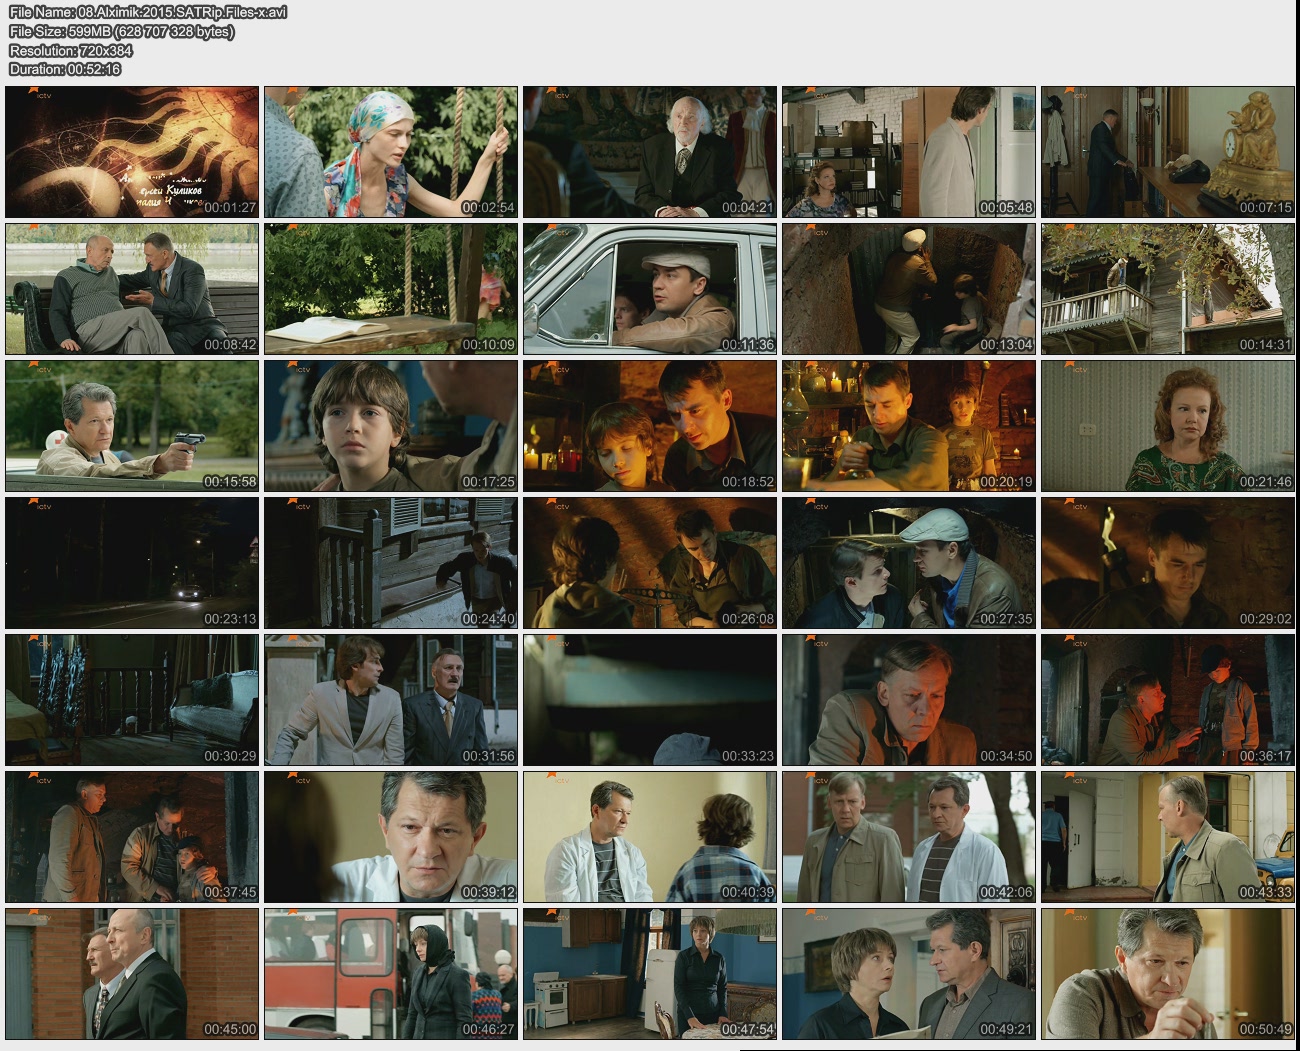Click the park bench frame at 00:08:42

[132, 289]
